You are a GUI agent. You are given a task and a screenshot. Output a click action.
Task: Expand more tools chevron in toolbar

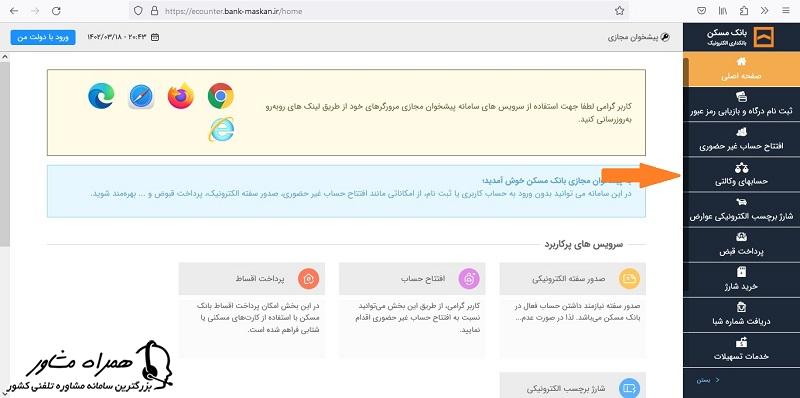[764, 11]
